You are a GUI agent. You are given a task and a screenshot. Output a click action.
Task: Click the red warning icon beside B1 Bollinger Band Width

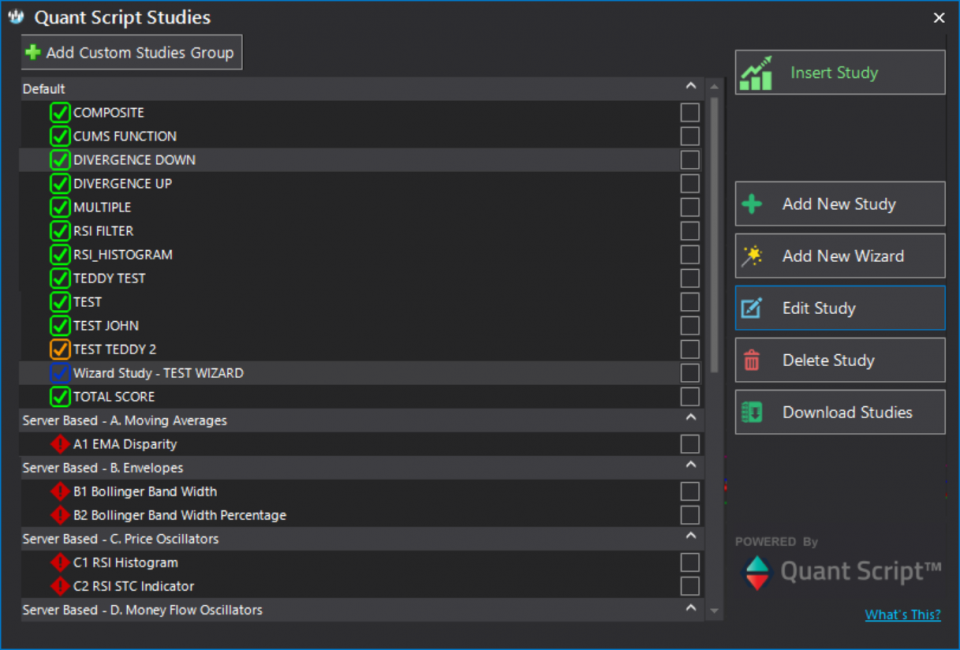(59, 491)
